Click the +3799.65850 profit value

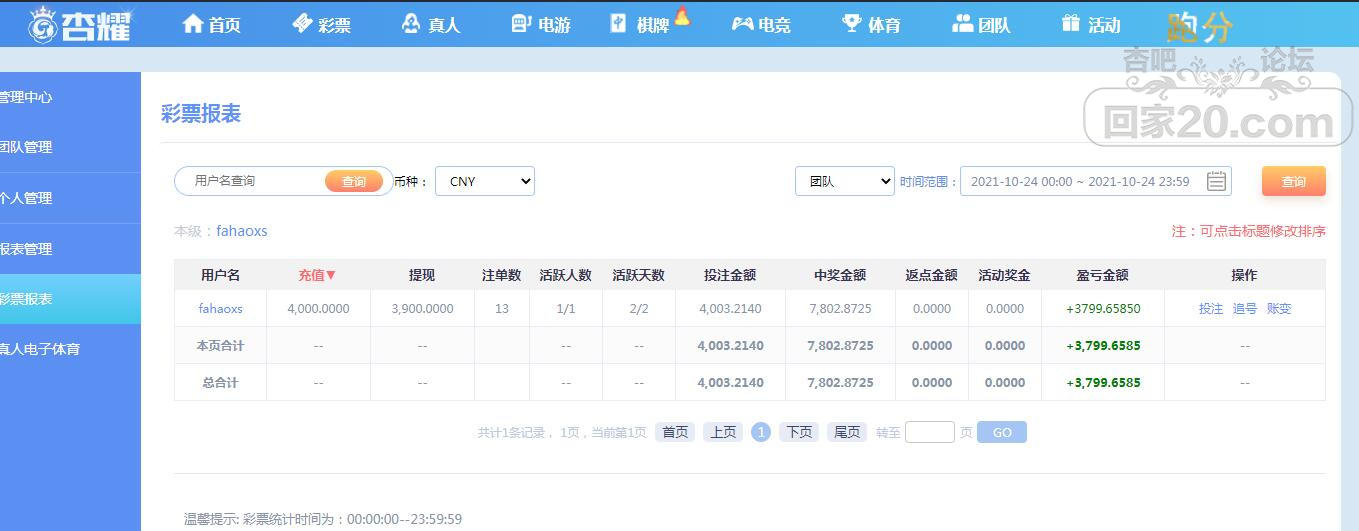point(1103,309)
